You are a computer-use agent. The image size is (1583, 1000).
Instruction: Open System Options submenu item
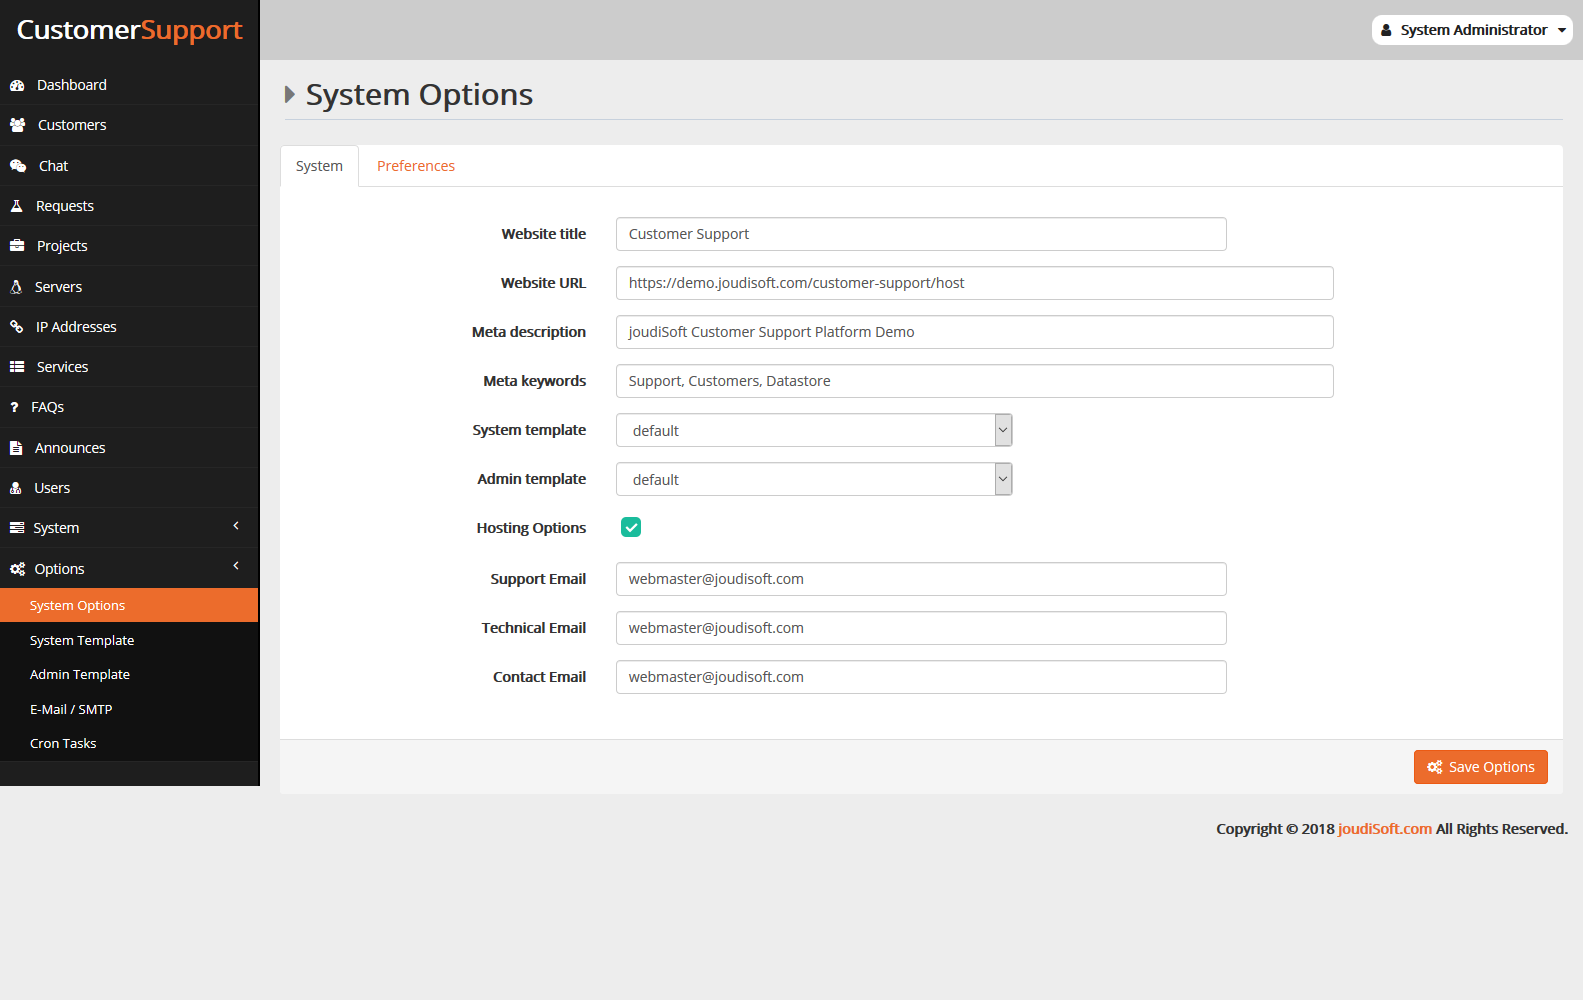pos(129,605)
